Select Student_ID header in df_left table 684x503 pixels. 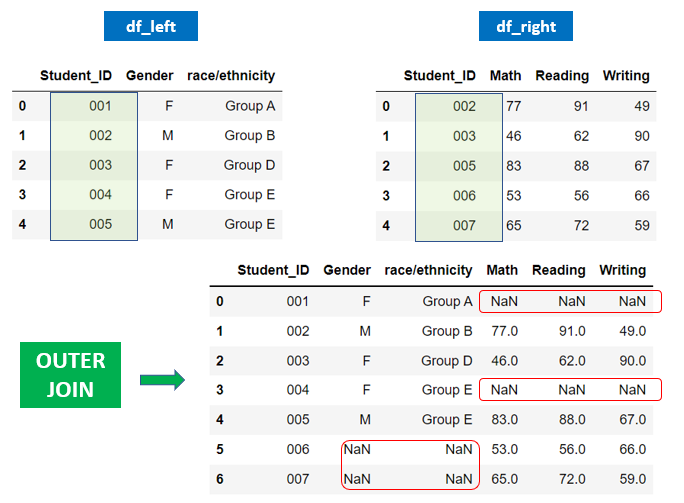coord(78,75)
